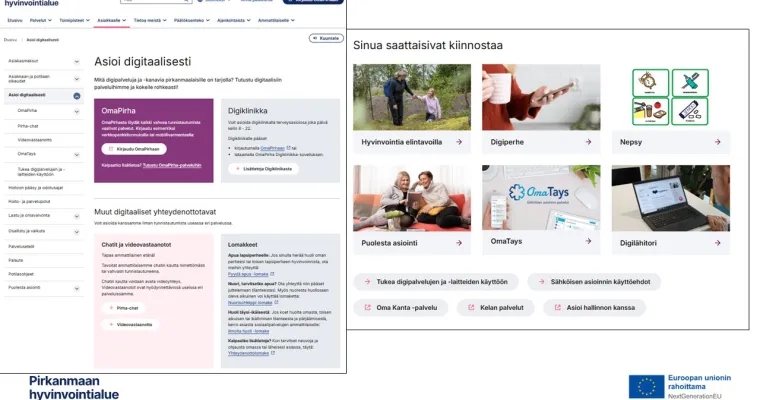Expand Asiakkaan ja potilaan oikeudet section
The width and height of the screenshot is (760, 400).
tap(77, 79)
